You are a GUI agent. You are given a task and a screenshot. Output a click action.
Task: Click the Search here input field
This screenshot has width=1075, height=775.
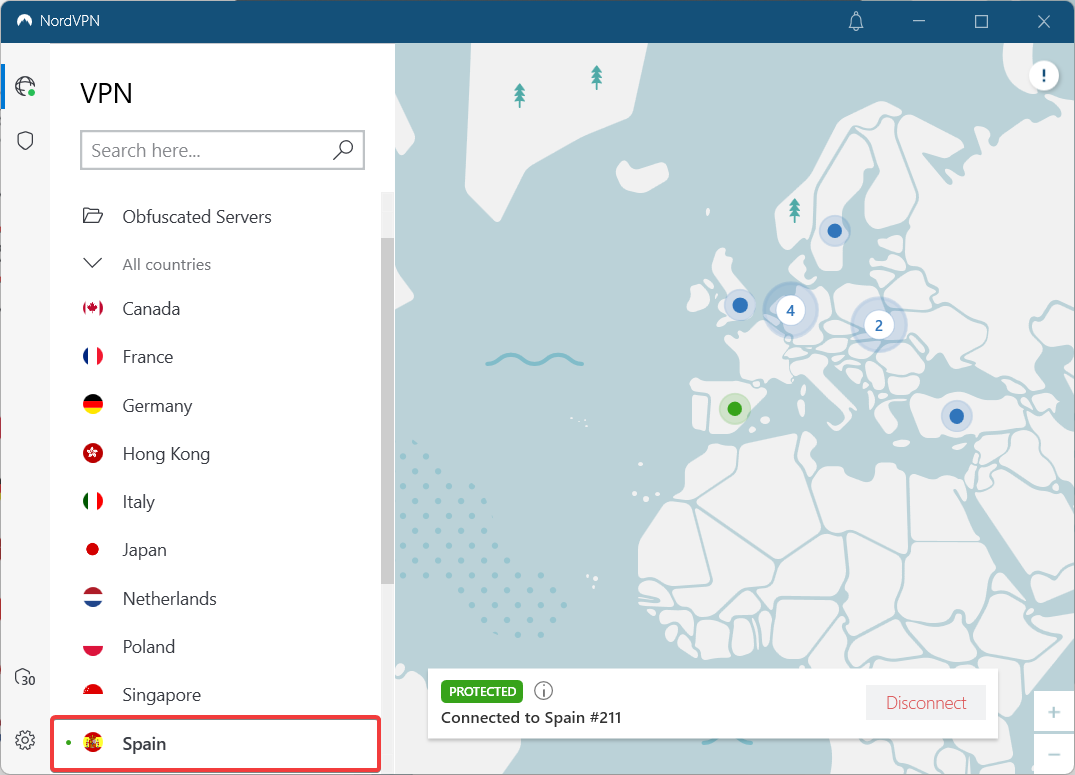pyautogui.click(x=205, y=150)
